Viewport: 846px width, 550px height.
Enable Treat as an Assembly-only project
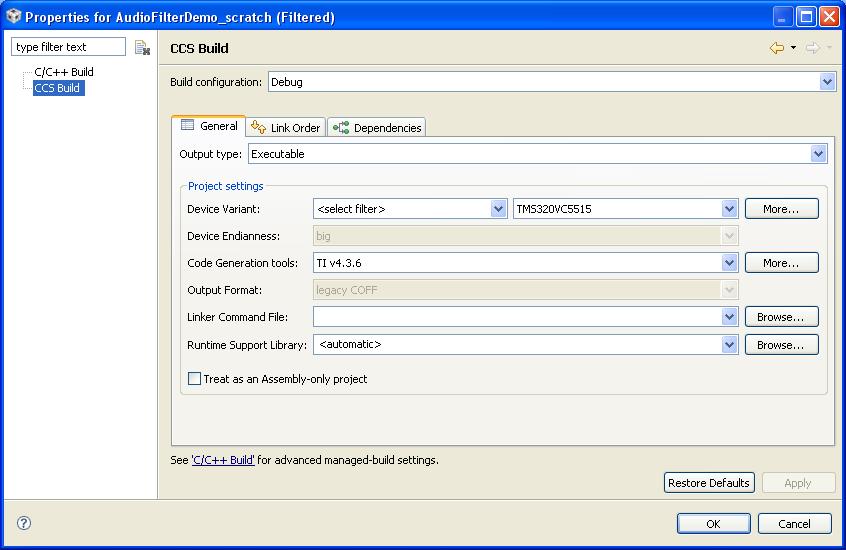coord(195,379)
